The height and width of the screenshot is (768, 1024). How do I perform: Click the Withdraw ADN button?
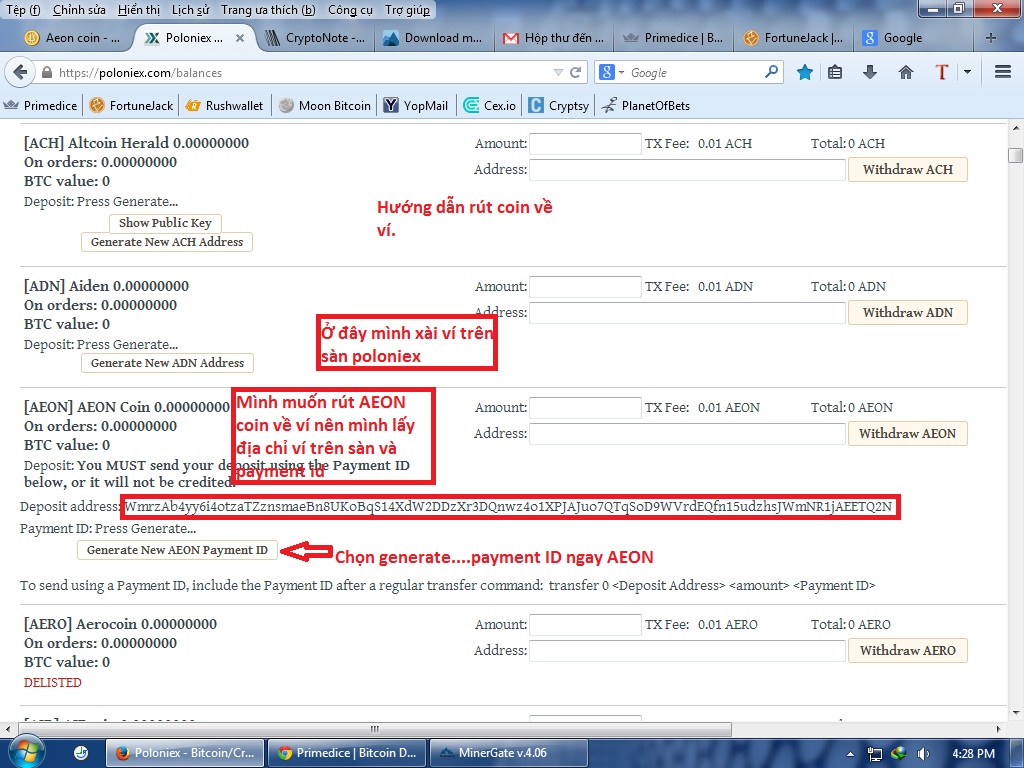click(x=907, y=312)
